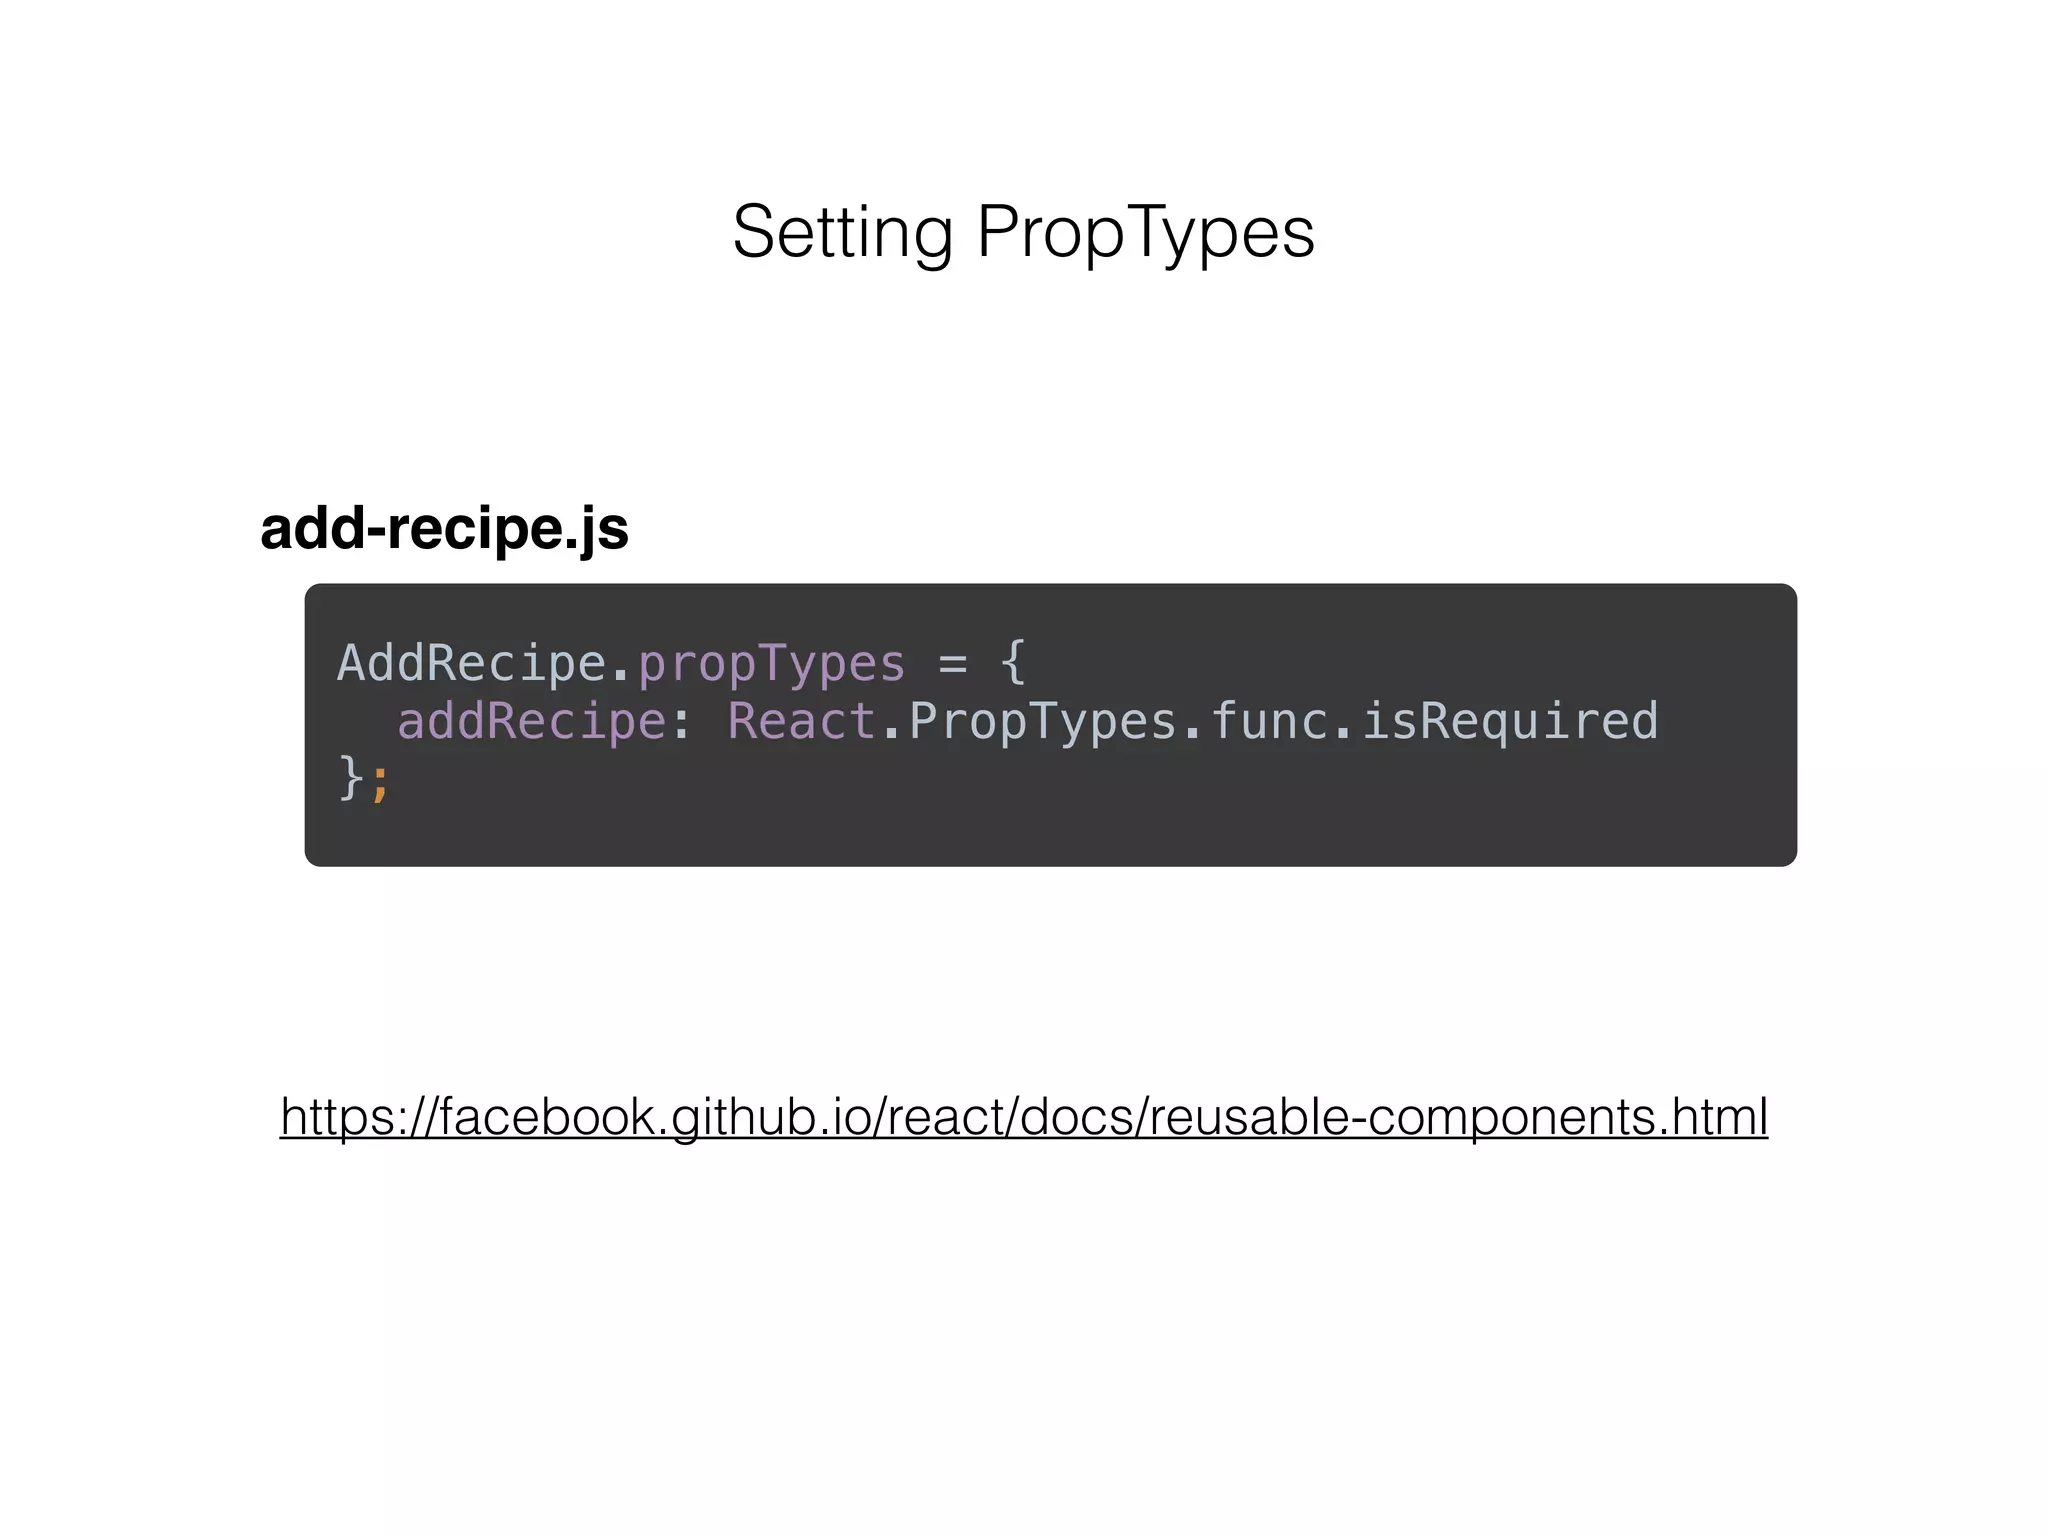Select the add-recipe.js filename heading
Viewport: 2048px width, 1536px height.
click(444, 530)
